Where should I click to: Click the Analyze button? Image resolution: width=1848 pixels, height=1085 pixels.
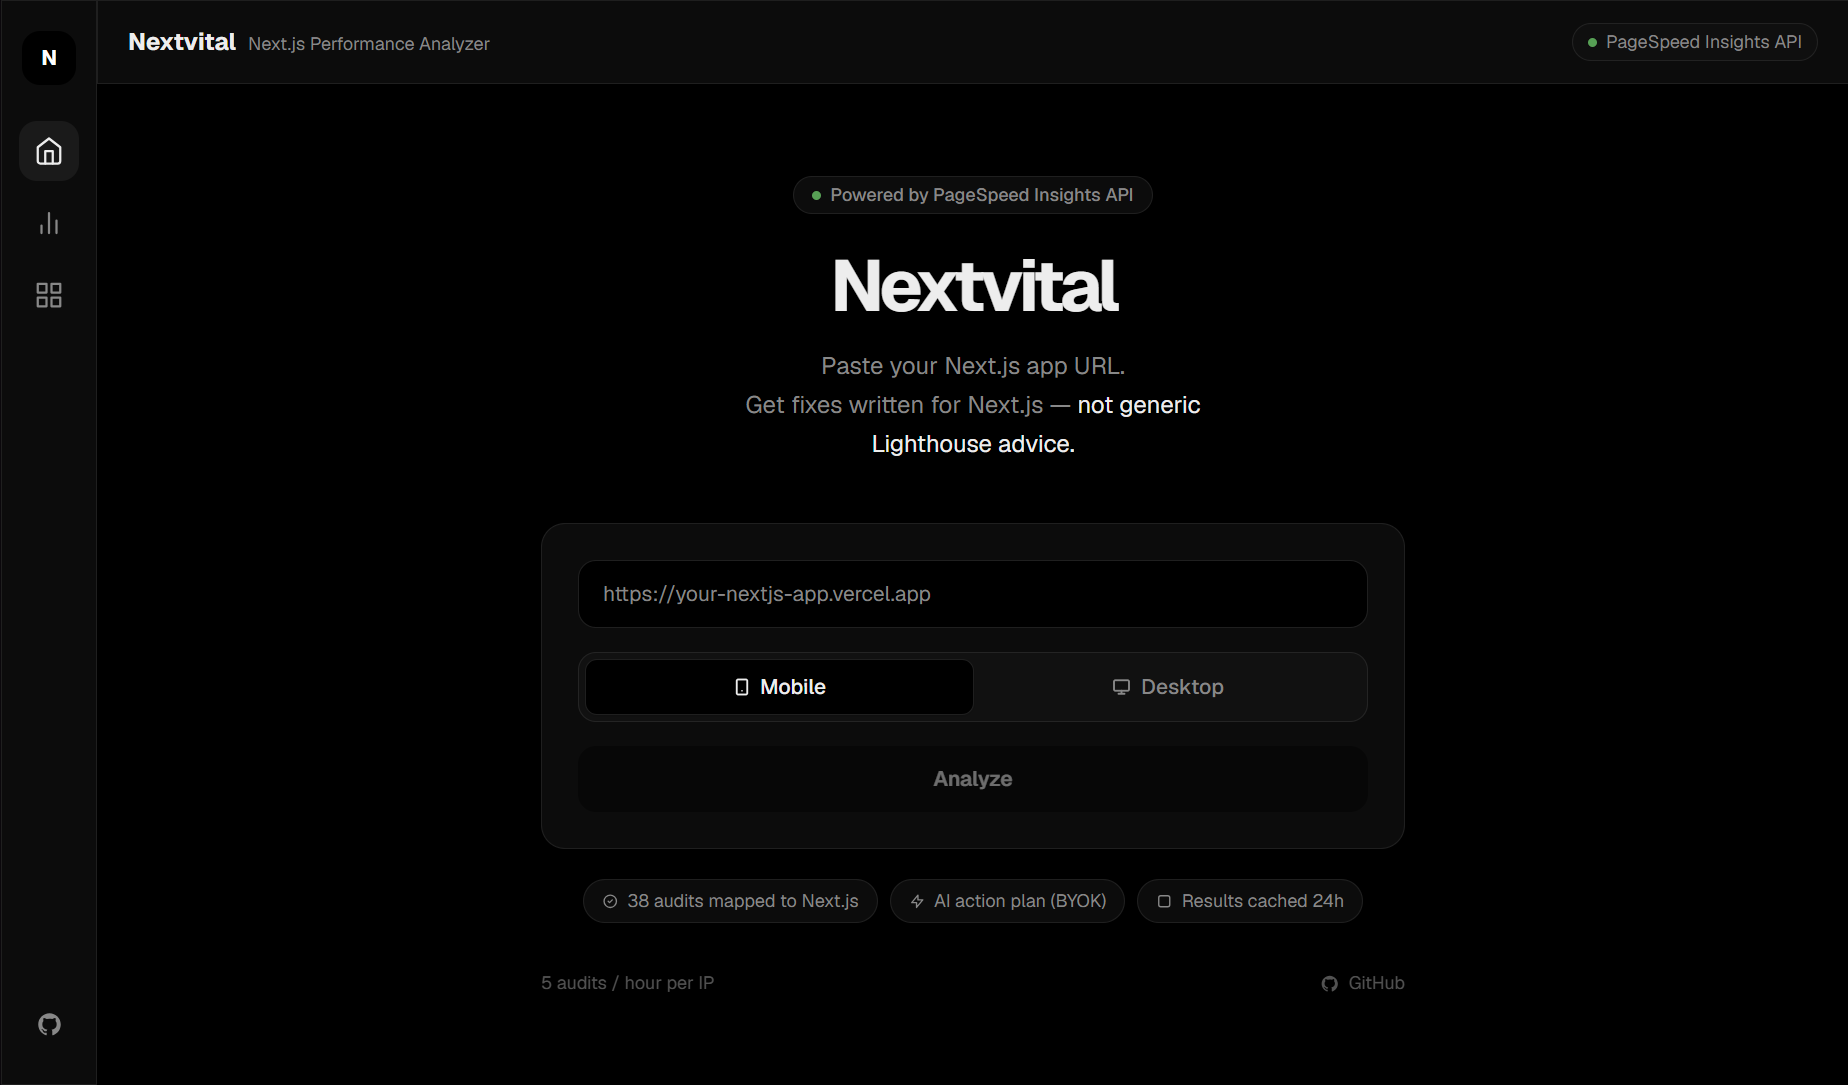(x=973, y=779)
